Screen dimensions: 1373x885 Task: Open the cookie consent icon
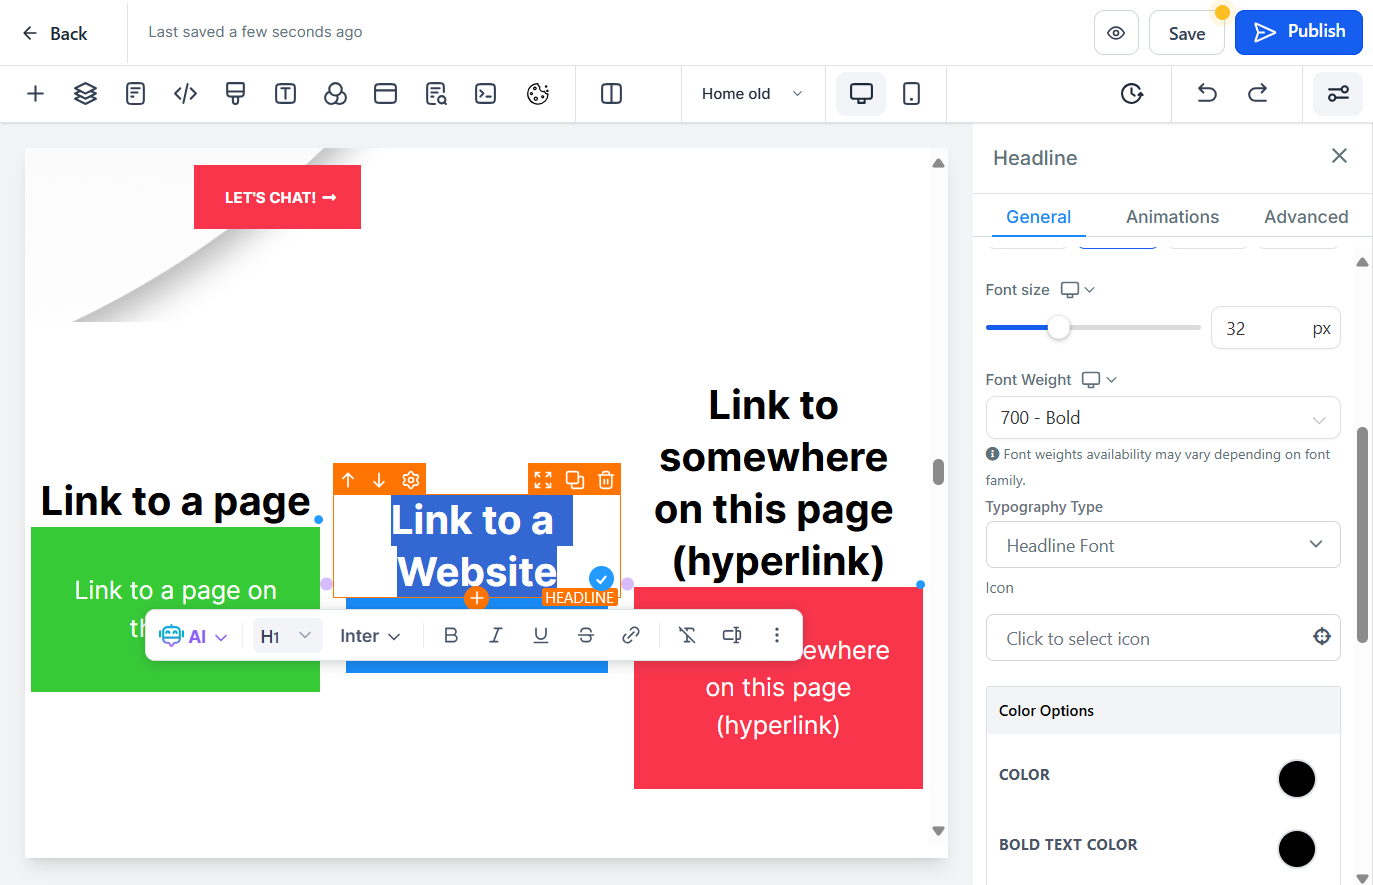[538, 94]
